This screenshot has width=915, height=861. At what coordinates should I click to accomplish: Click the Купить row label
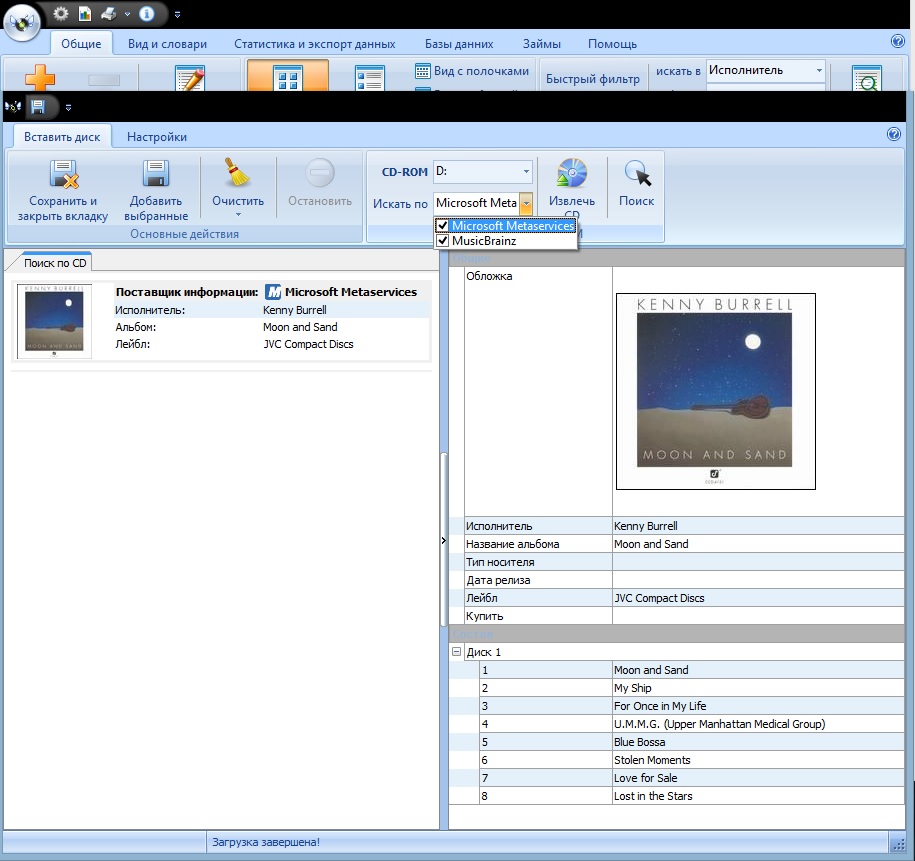point(484,616)
